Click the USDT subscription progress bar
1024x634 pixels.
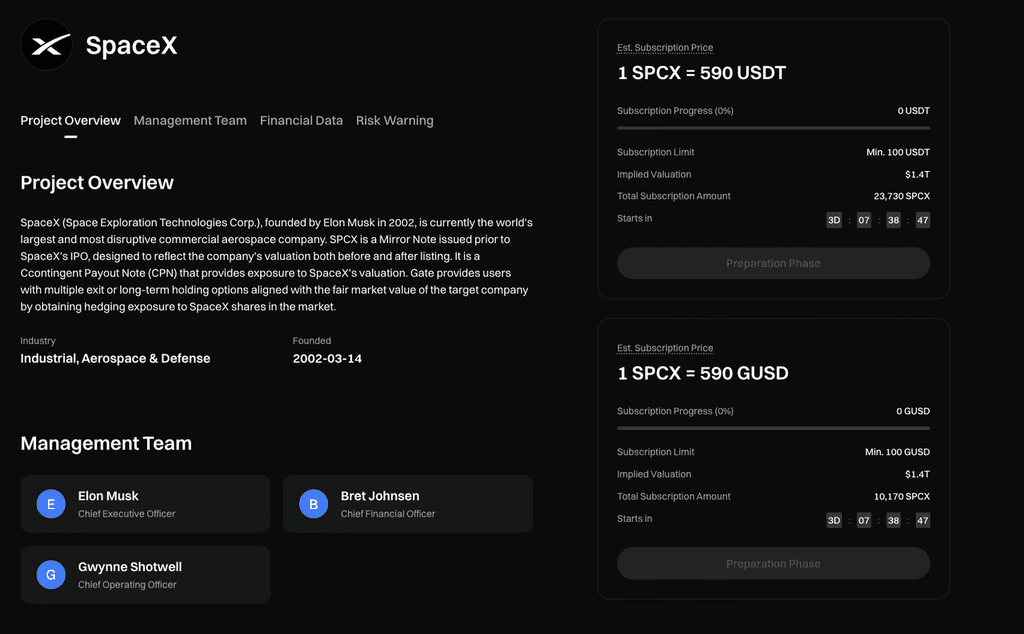pos(773,128)
